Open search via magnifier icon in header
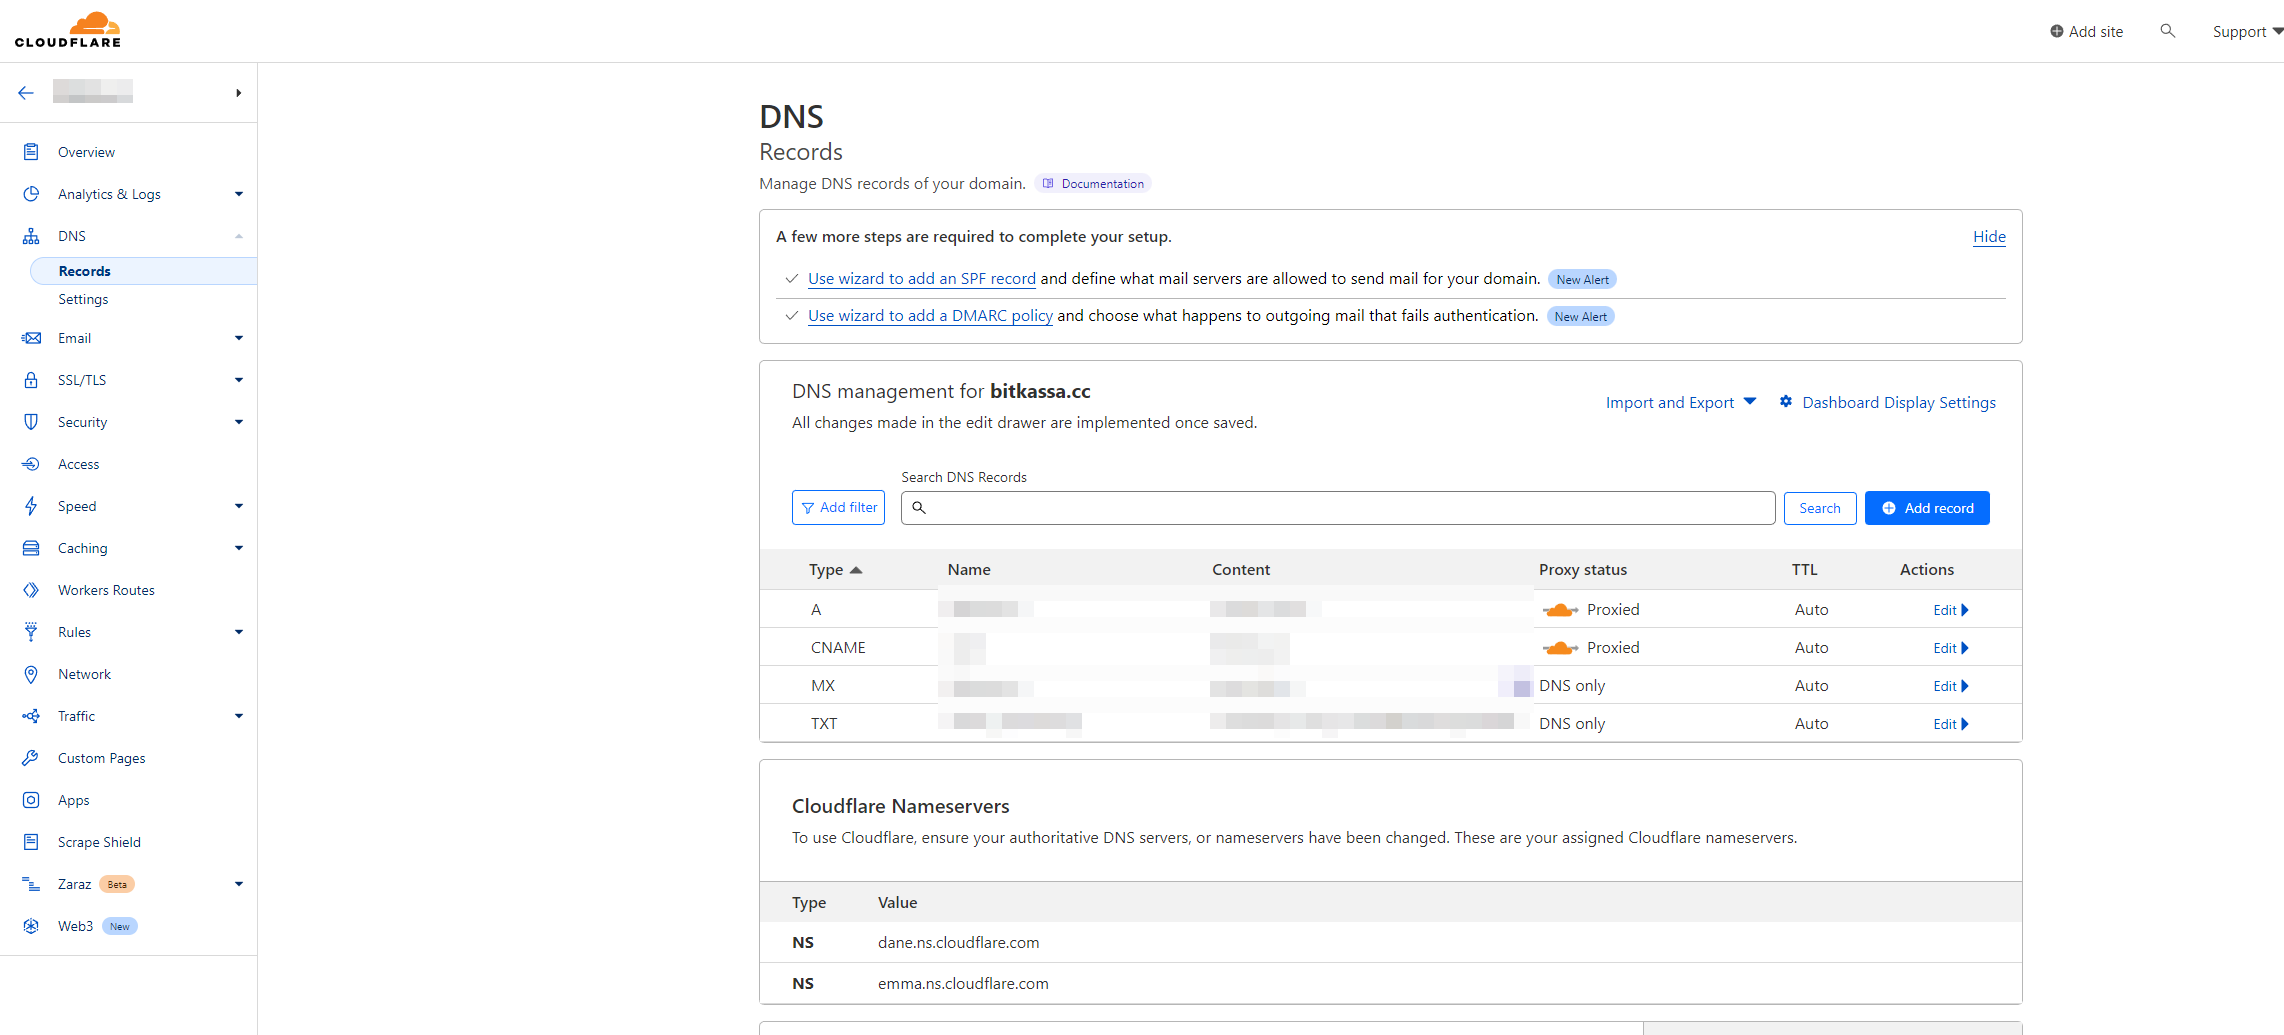 (x=2167, y=31)
